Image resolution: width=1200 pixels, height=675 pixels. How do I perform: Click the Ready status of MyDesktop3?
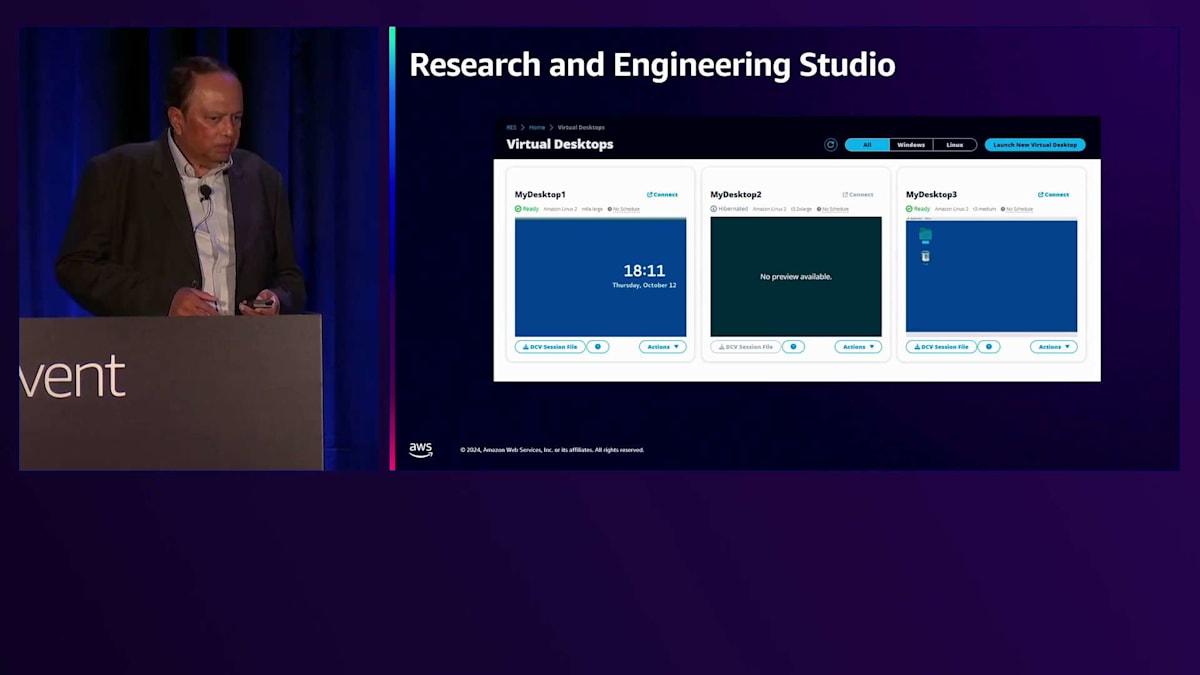tap(918, 209)
